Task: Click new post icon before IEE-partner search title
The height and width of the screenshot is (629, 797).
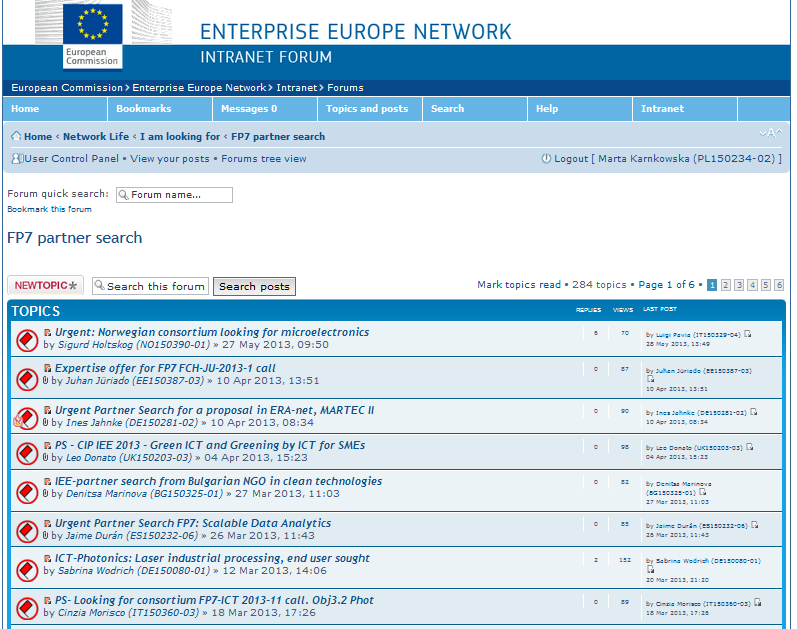Action: click(47, 482)
